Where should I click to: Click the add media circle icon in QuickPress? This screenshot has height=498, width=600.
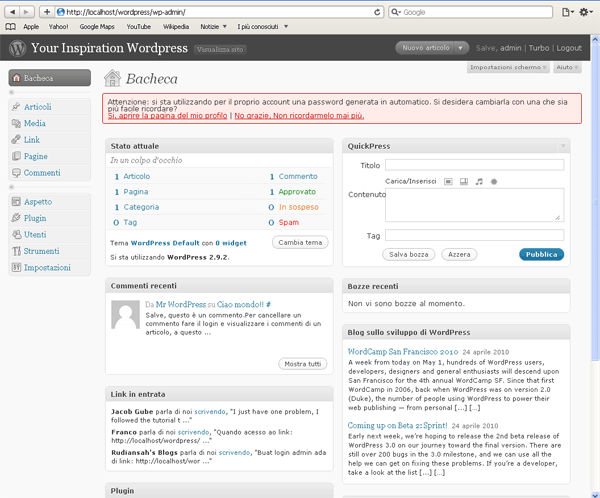pos(494,181)
